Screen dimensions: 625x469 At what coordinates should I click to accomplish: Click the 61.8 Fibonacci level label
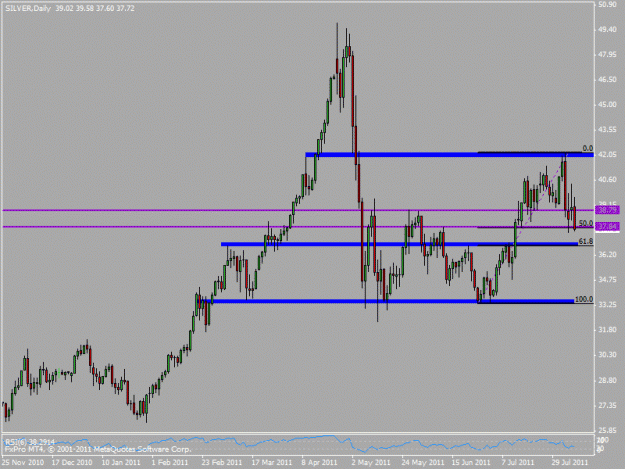coord(586,241)
